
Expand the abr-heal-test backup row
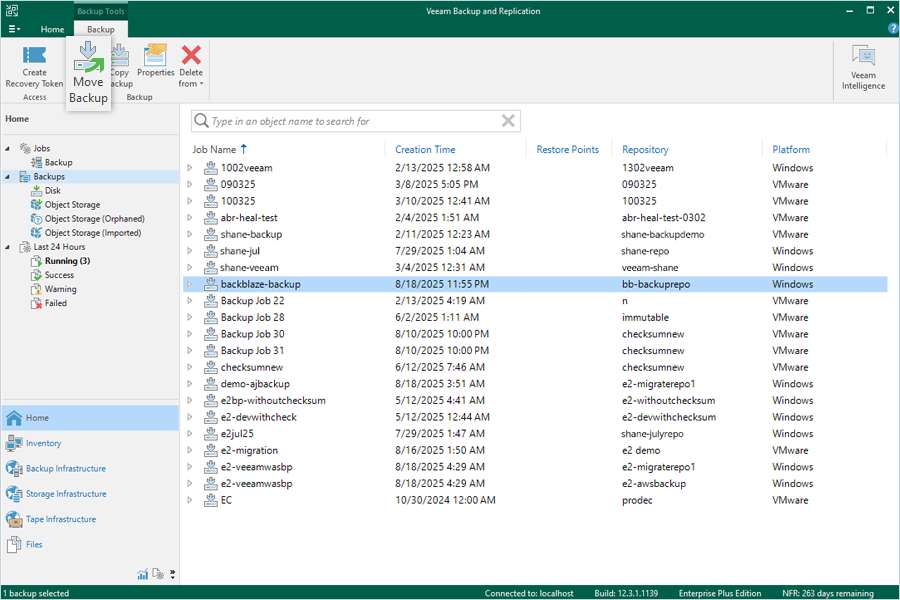pos(189,218)
